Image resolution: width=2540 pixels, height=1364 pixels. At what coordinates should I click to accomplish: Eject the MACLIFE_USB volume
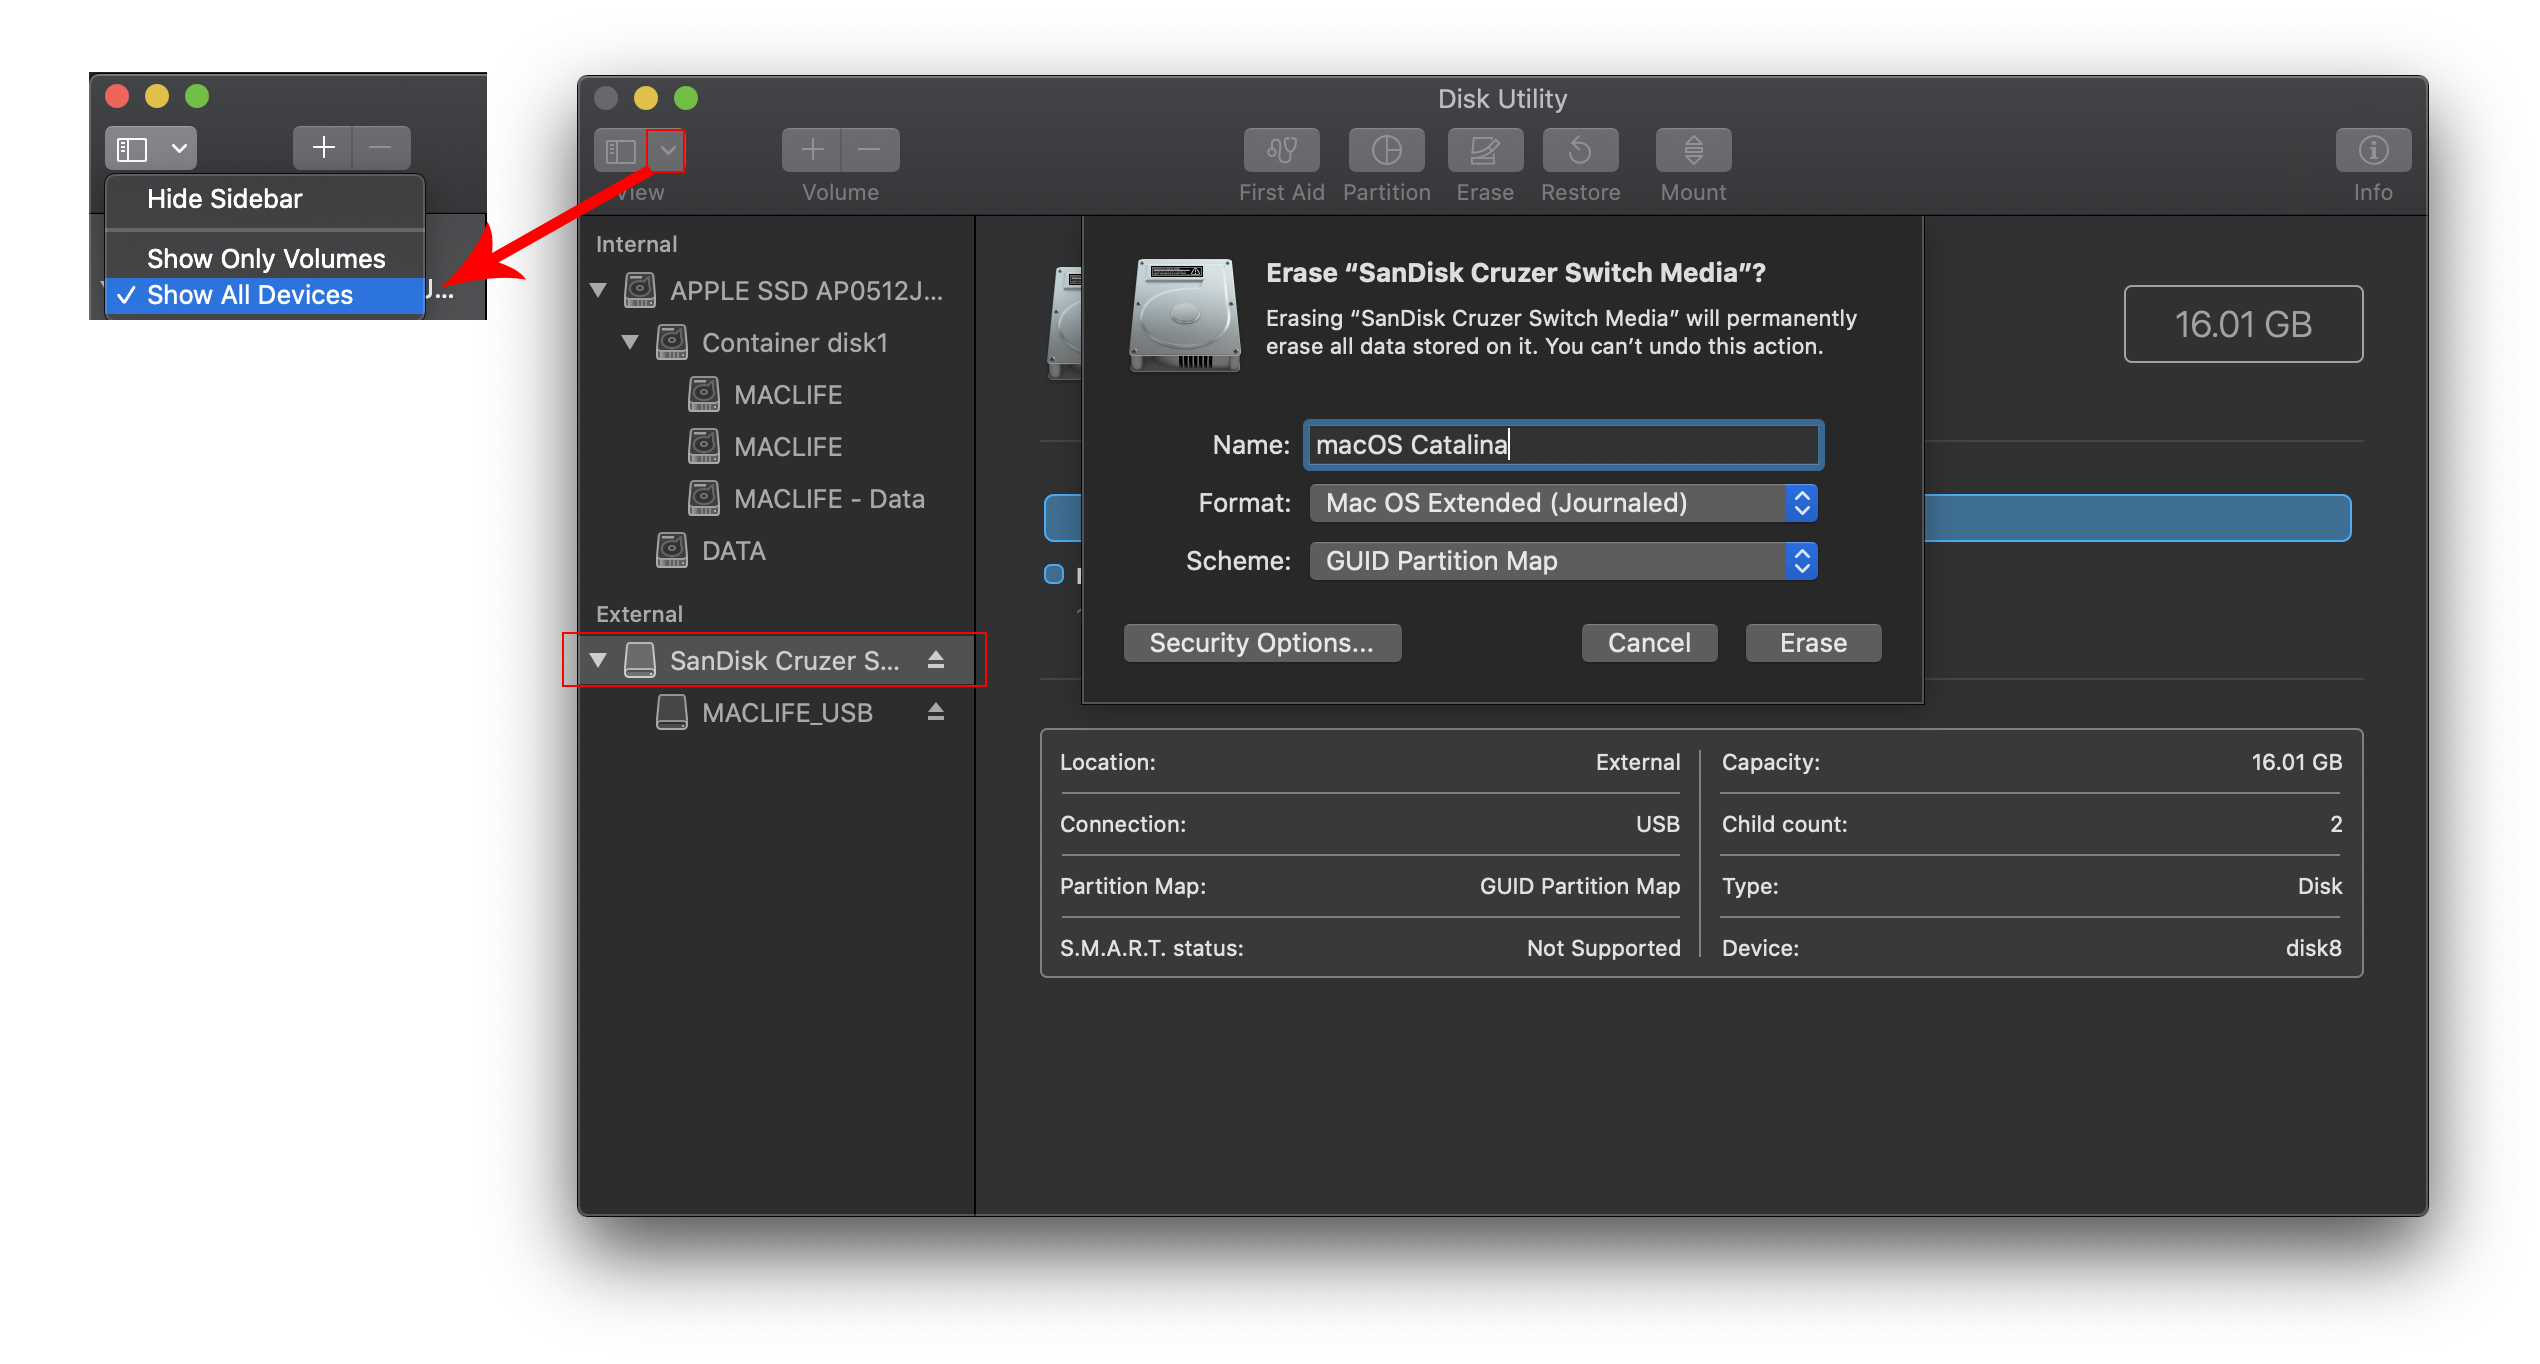[936, 712]
